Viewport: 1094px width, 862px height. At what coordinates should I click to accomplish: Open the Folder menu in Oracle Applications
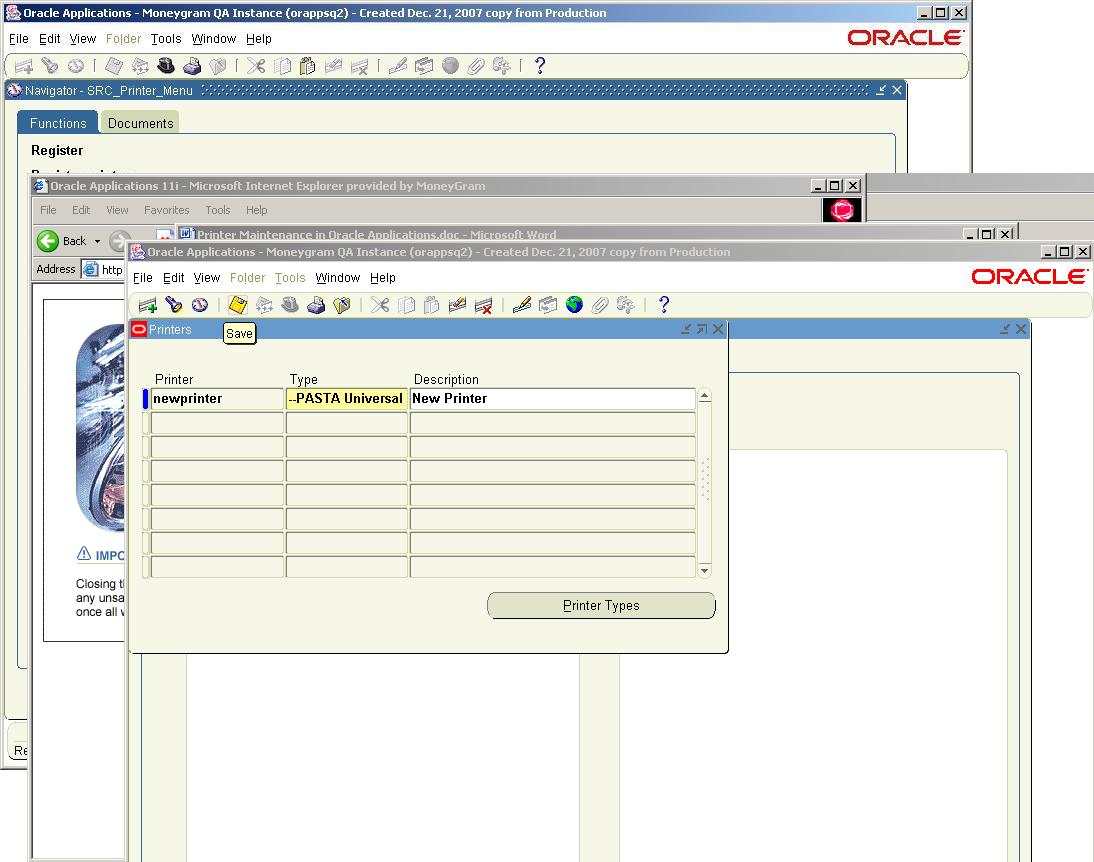[247, 278]
